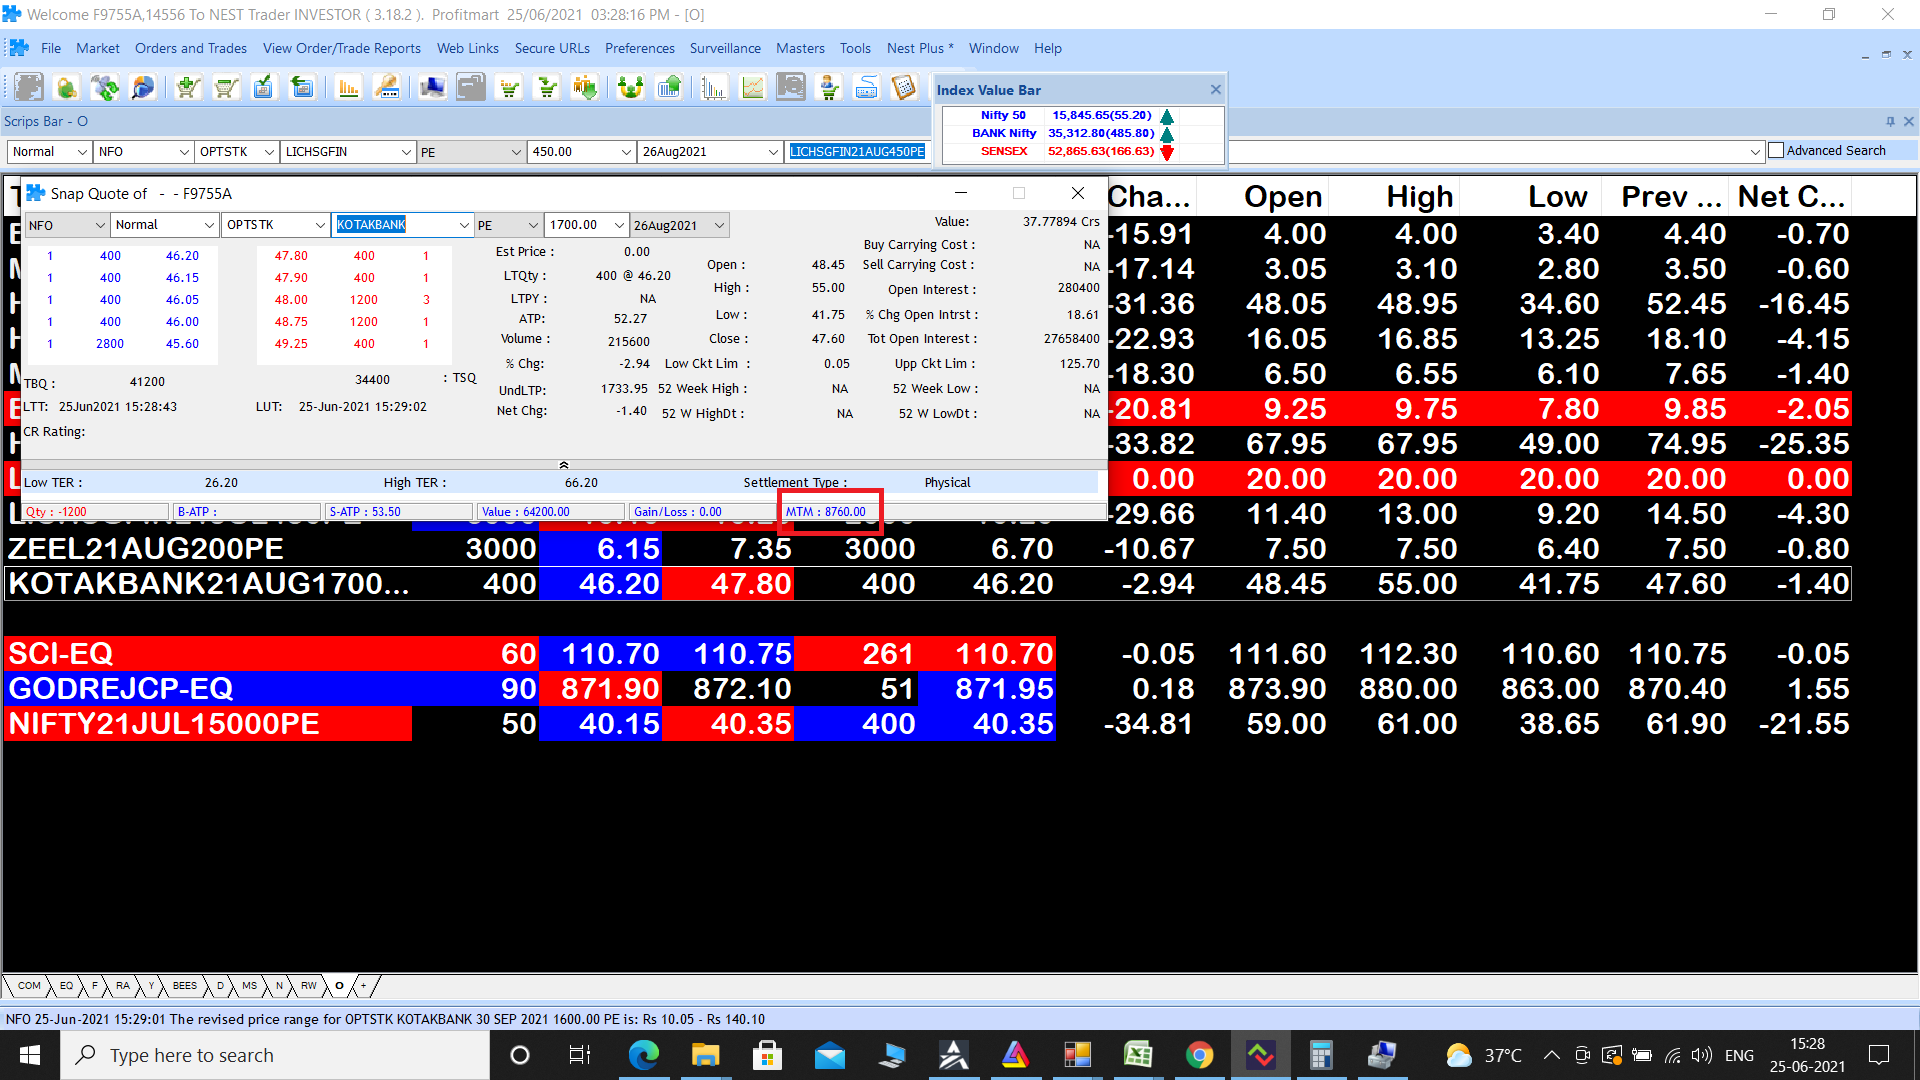1920x1080 pixels.
Task: Select the KOTAKBANK21AUG1700 watchlist row
Action: coord(928,584)
